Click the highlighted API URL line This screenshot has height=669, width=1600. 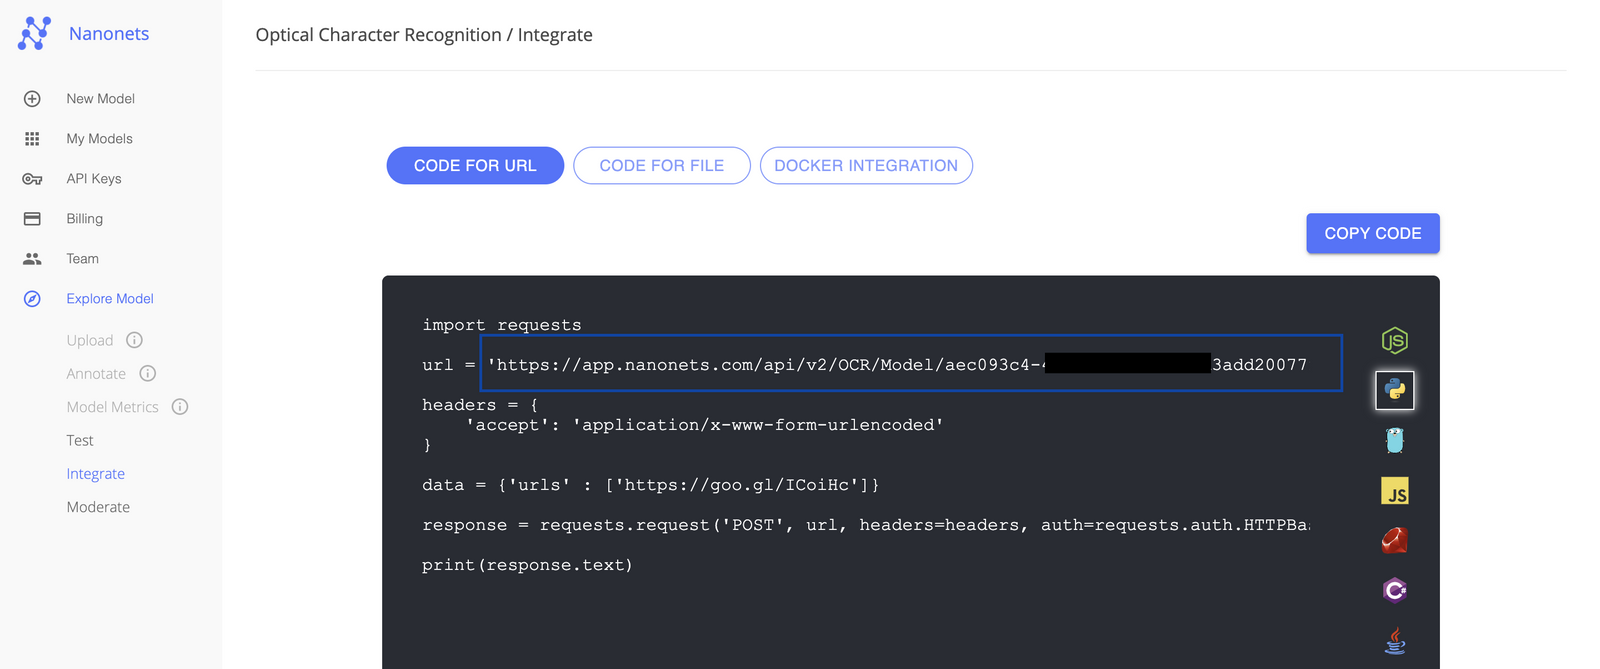coord(910,364)
